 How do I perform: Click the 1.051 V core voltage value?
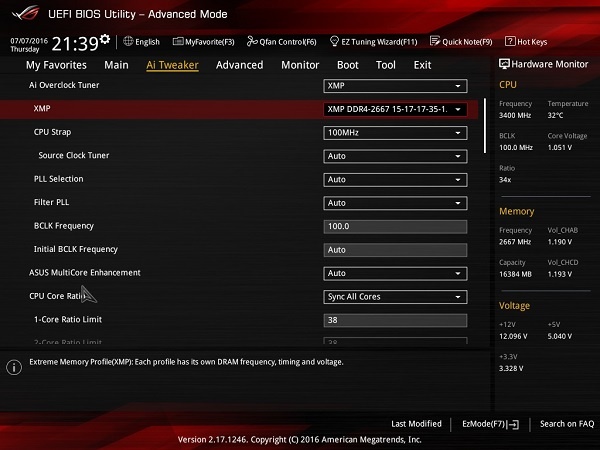pyautogui.click(x=560, y=148)
